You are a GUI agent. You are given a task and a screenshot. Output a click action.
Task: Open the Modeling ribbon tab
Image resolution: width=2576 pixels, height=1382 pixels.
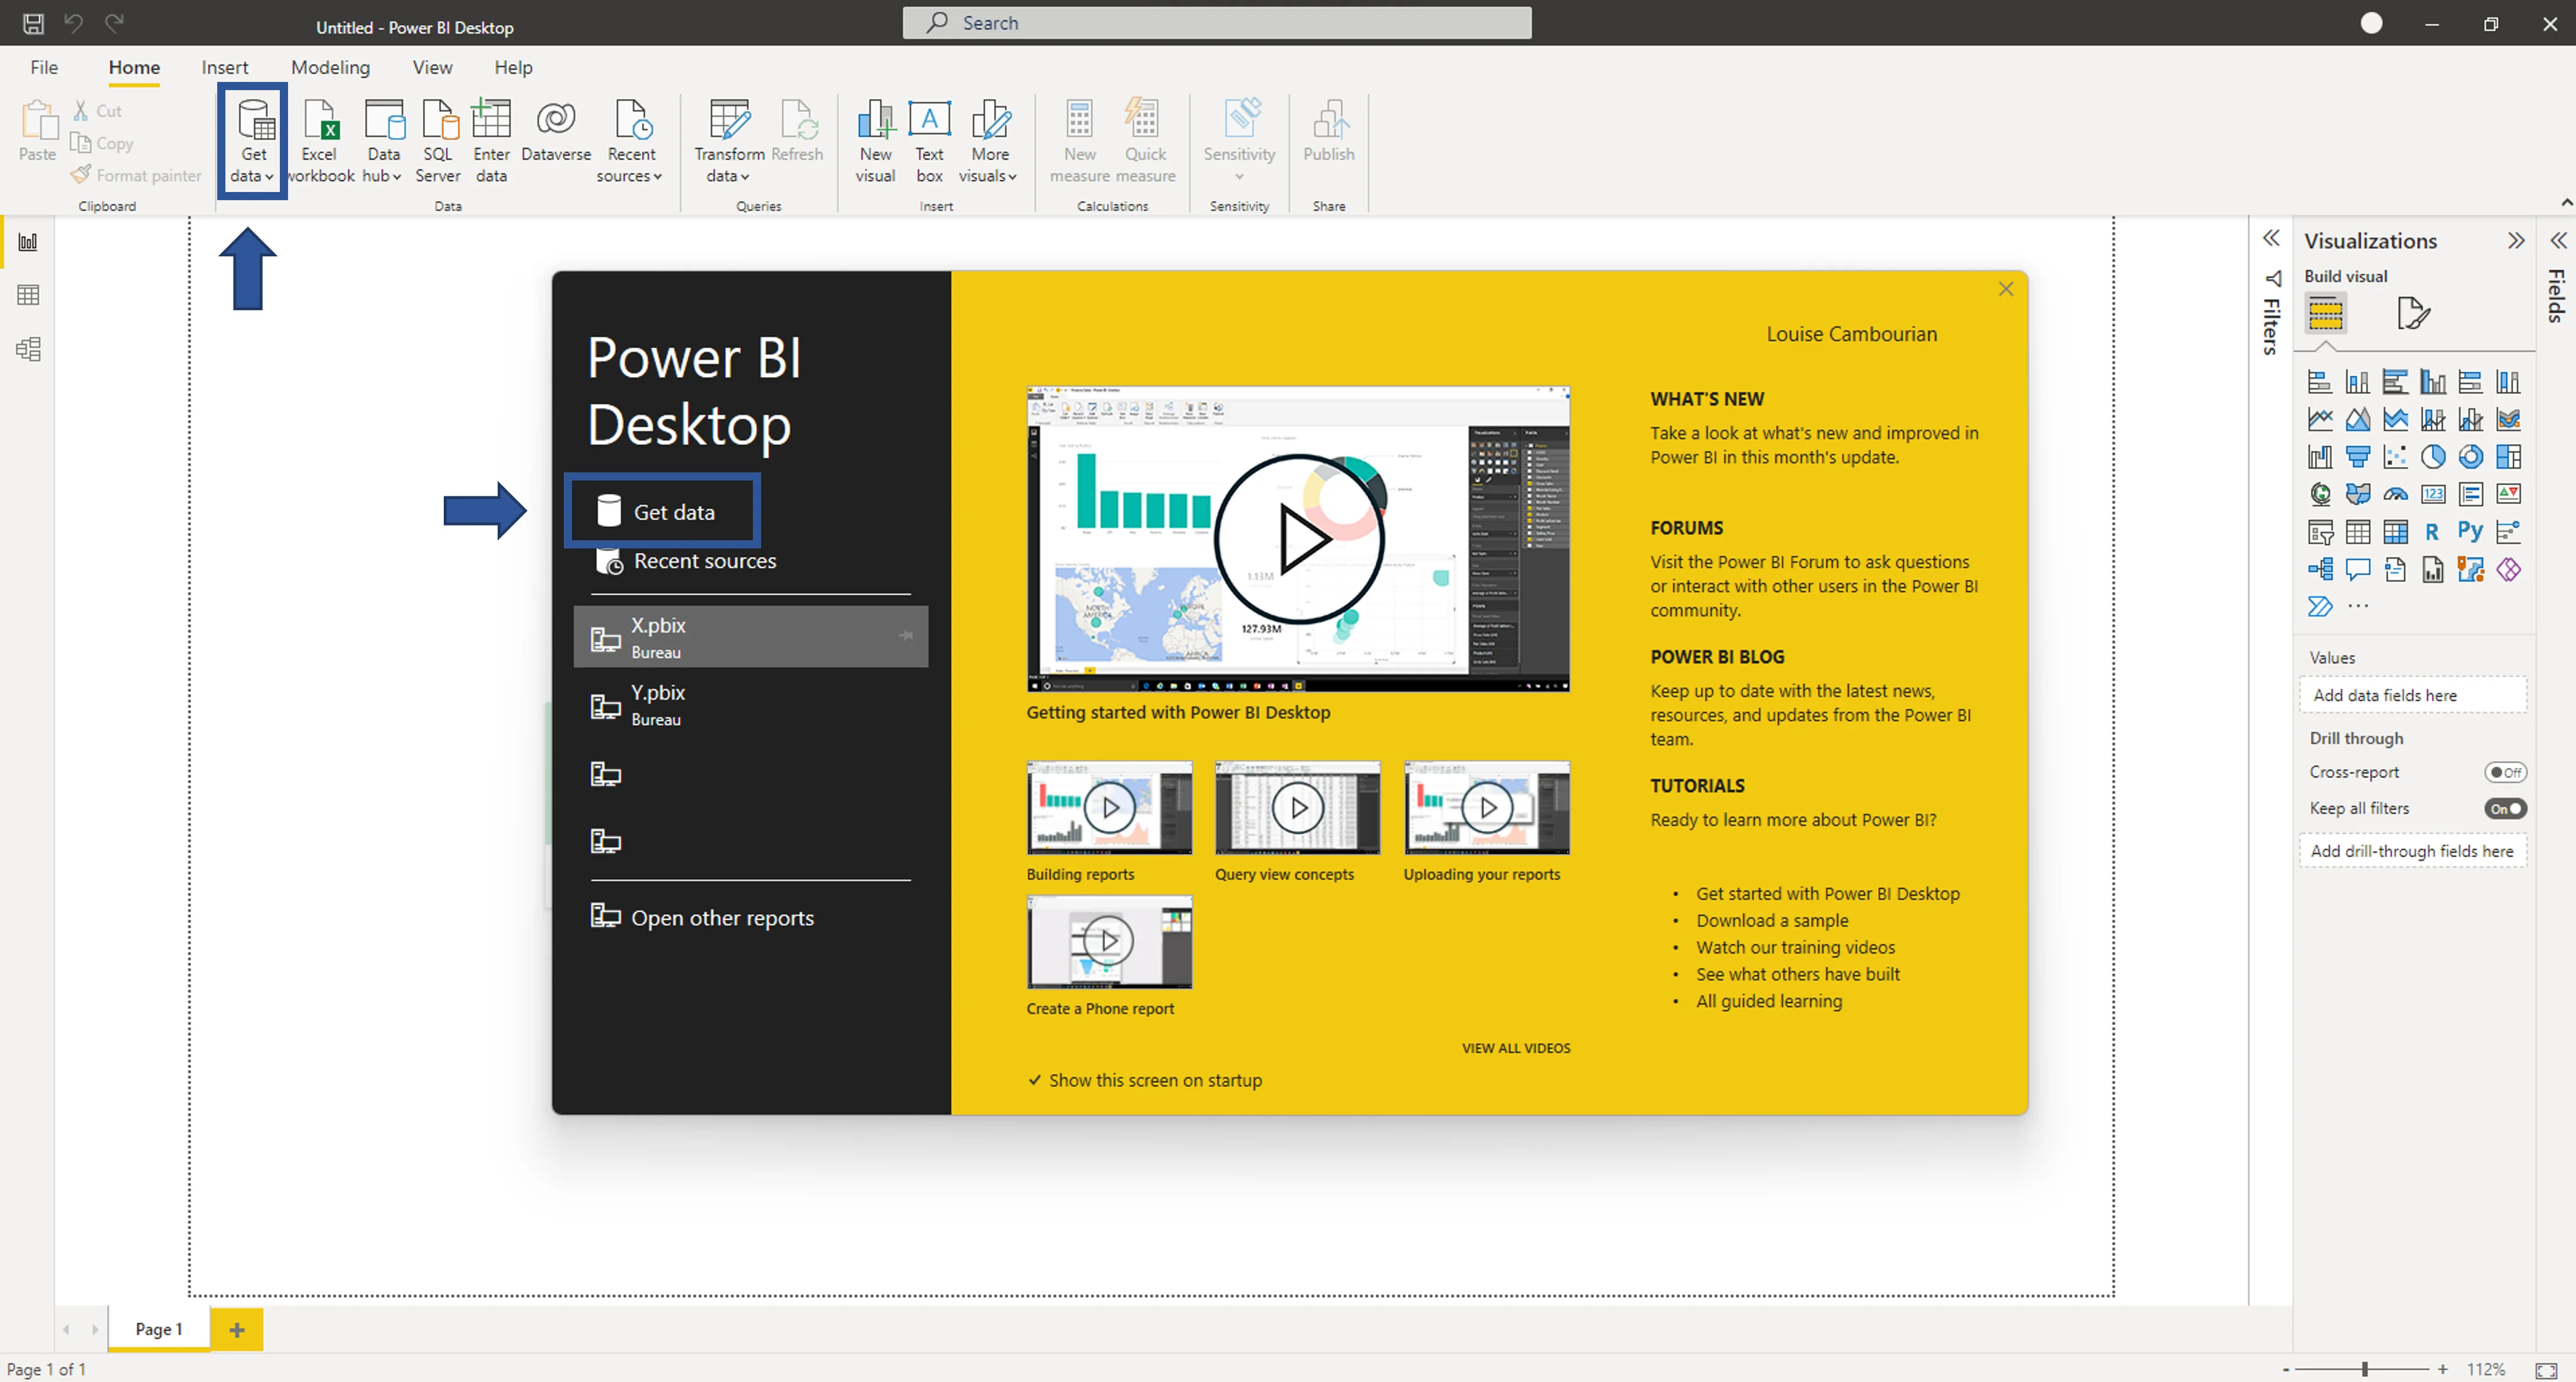330,67
